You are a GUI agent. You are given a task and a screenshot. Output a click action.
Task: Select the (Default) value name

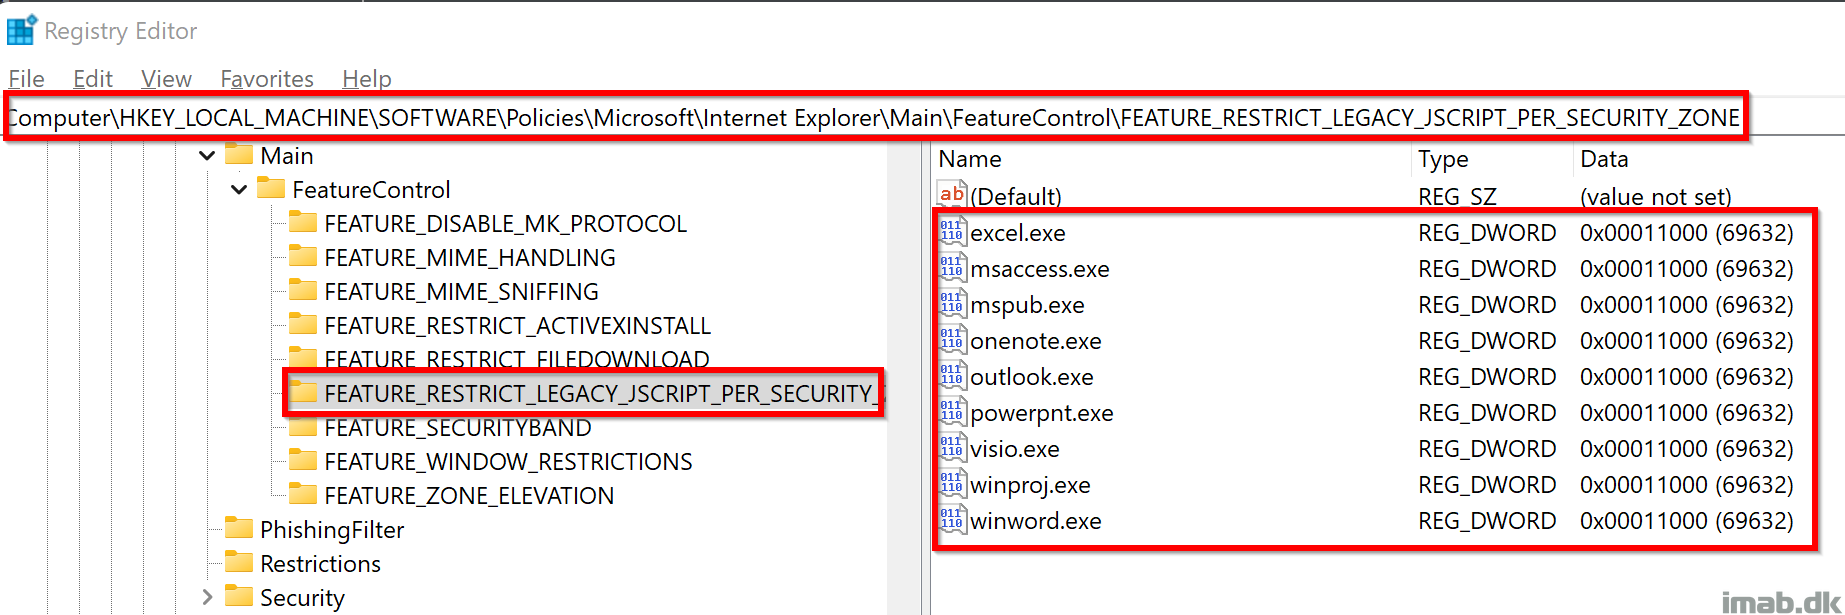tap(1016, 196)
